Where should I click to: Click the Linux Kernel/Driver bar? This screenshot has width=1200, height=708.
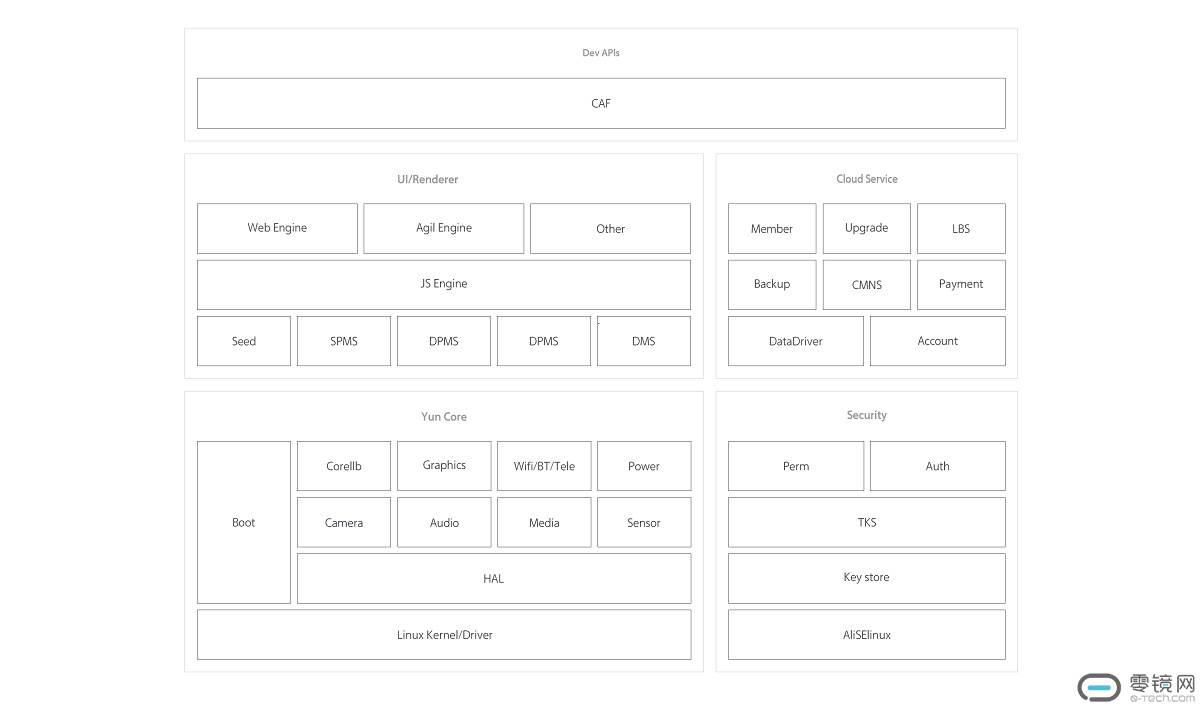click(444, 635)
